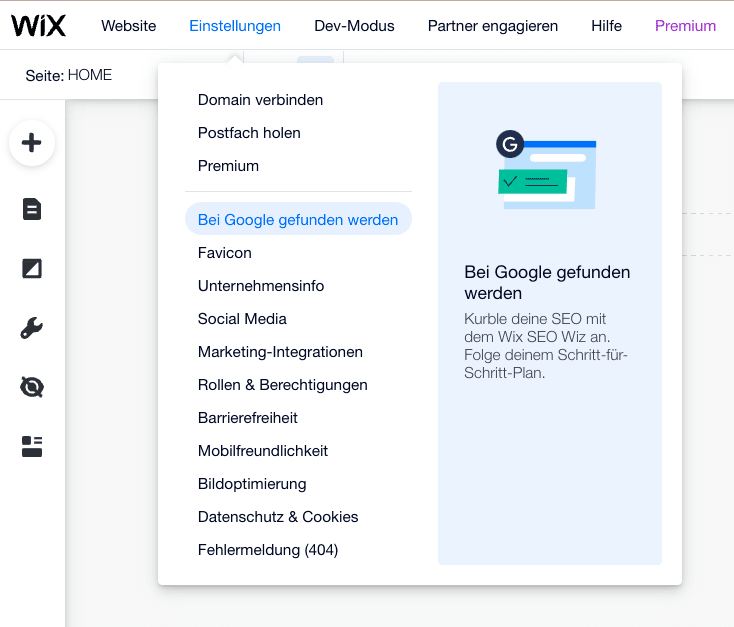The image size is (734, 627).
Task: Open Fehlermeldung (404) settings
Action: (268, 550)
